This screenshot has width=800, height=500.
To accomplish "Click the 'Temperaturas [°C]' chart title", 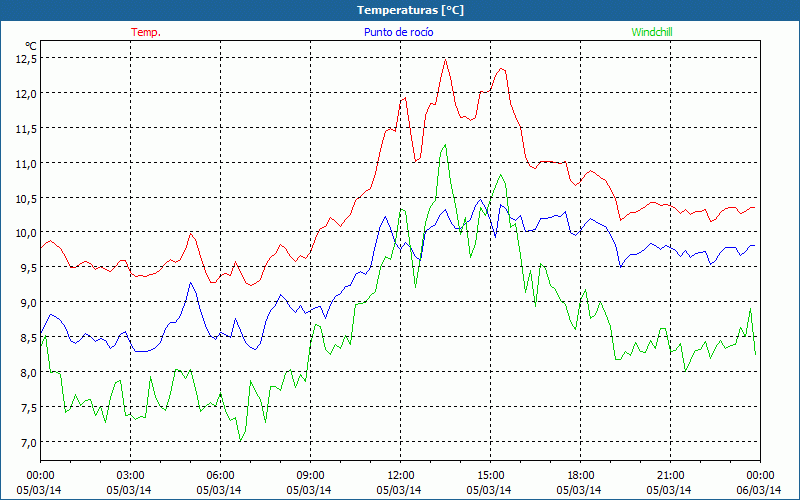I will tap(410, 10).
